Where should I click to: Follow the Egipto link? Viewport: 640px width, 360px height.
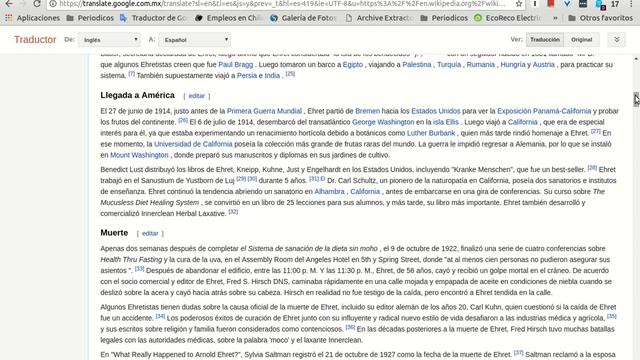click(353, 64)
